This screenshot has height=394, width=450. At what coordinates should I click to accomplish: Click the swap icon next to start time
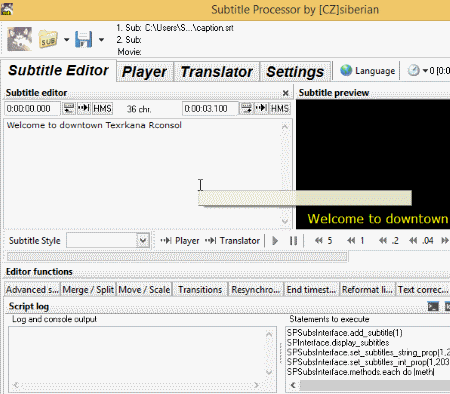69,108
